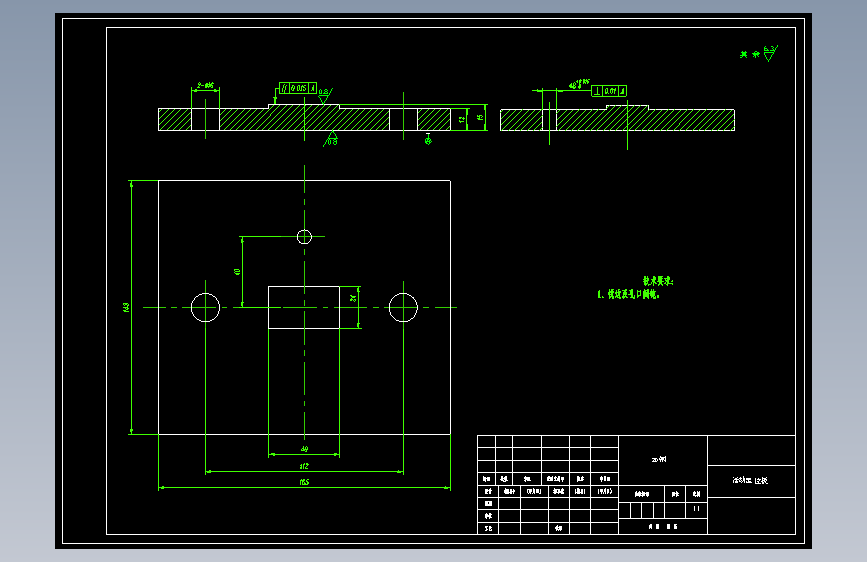Click the 1:1 scale cell in title block
The image size is (867, 562).
click(697, 508)
